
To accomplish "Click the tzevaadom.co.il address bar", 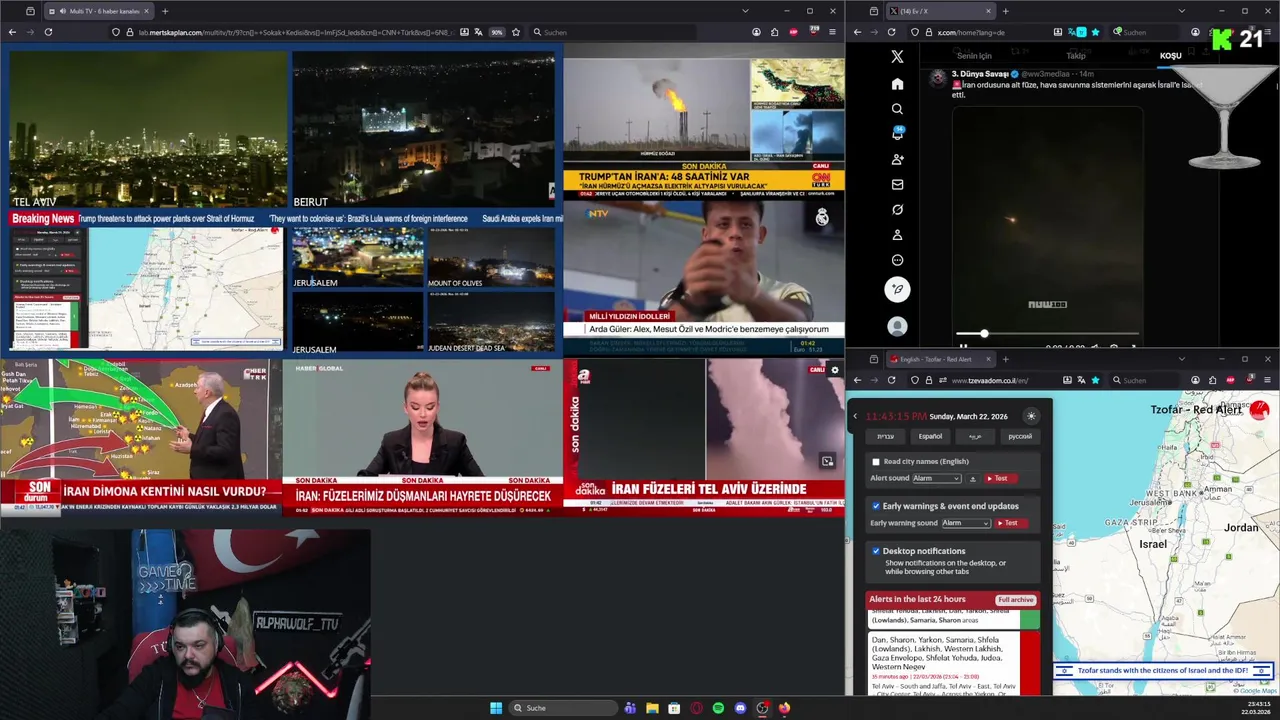I will [983, 380].
